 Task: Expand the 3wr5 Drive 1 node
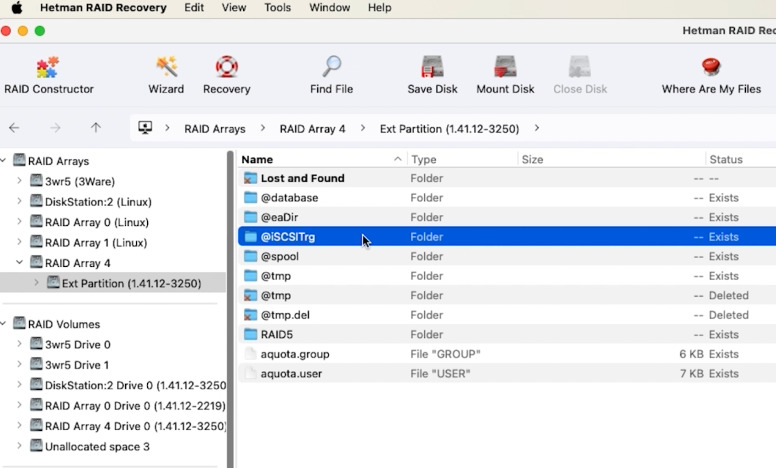pos(19,365)
